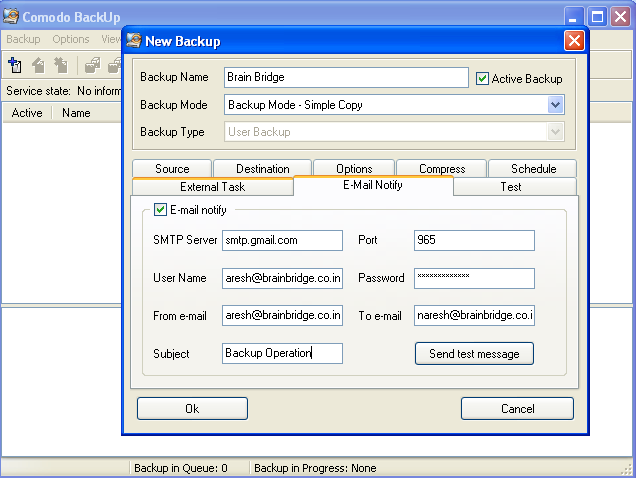Image resolution: width=636 pixels, height=478 pixels.
Task: Maximize the Comodo BackUp main window
Action: [x=597, y=17]
